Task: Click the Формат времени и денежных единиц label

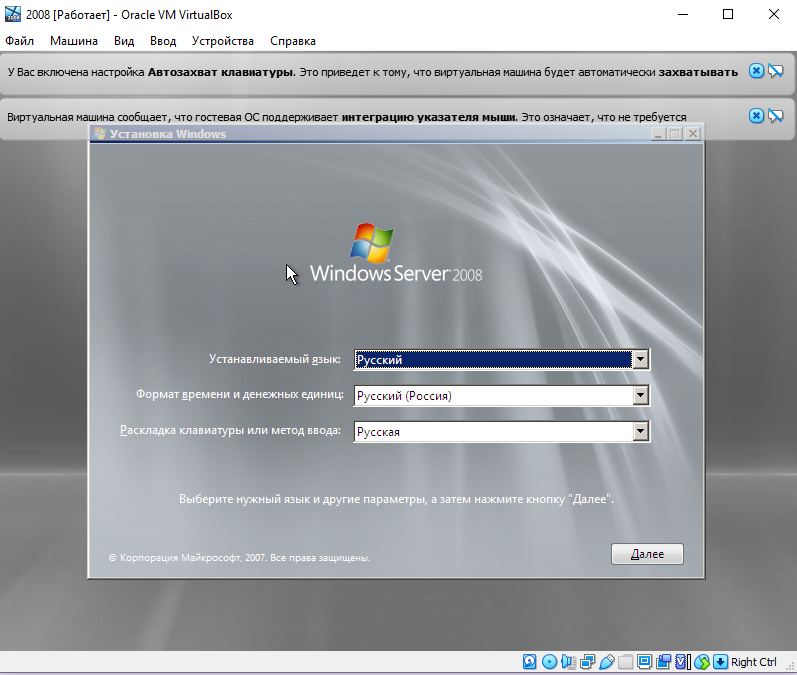Action: click(239, 394)
